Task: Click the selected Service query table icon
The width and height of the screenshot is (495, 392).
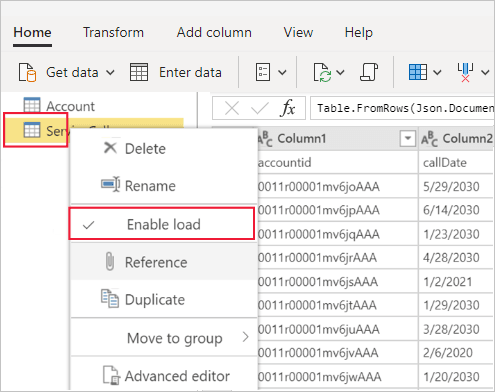Action: point(32,130)
